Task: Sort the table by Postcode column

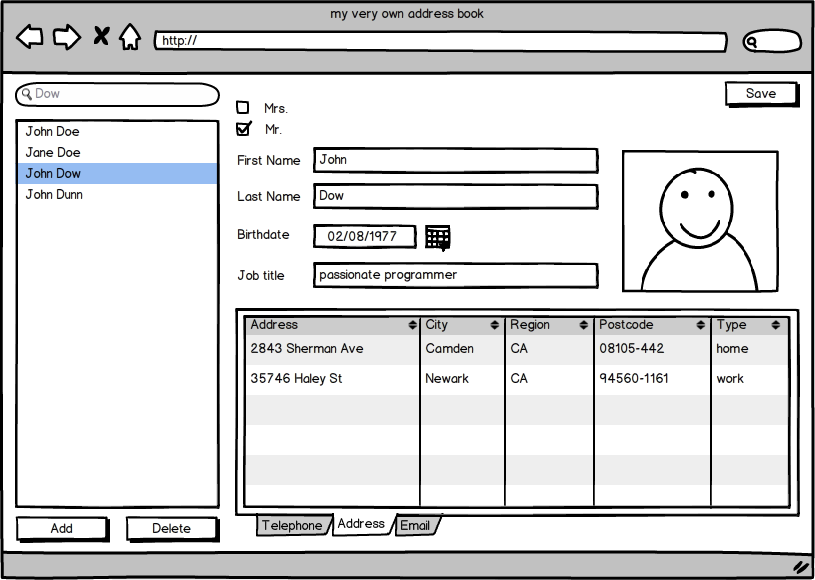Action: click(698, 325)
